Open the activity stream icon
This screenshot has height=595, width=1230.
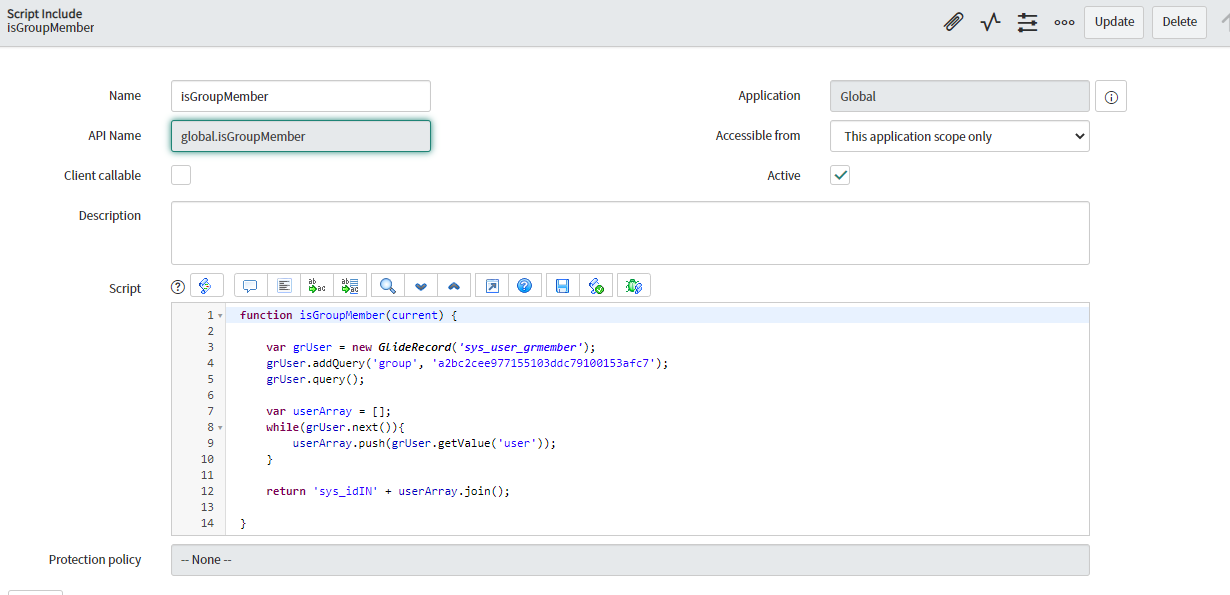(990, 22)
